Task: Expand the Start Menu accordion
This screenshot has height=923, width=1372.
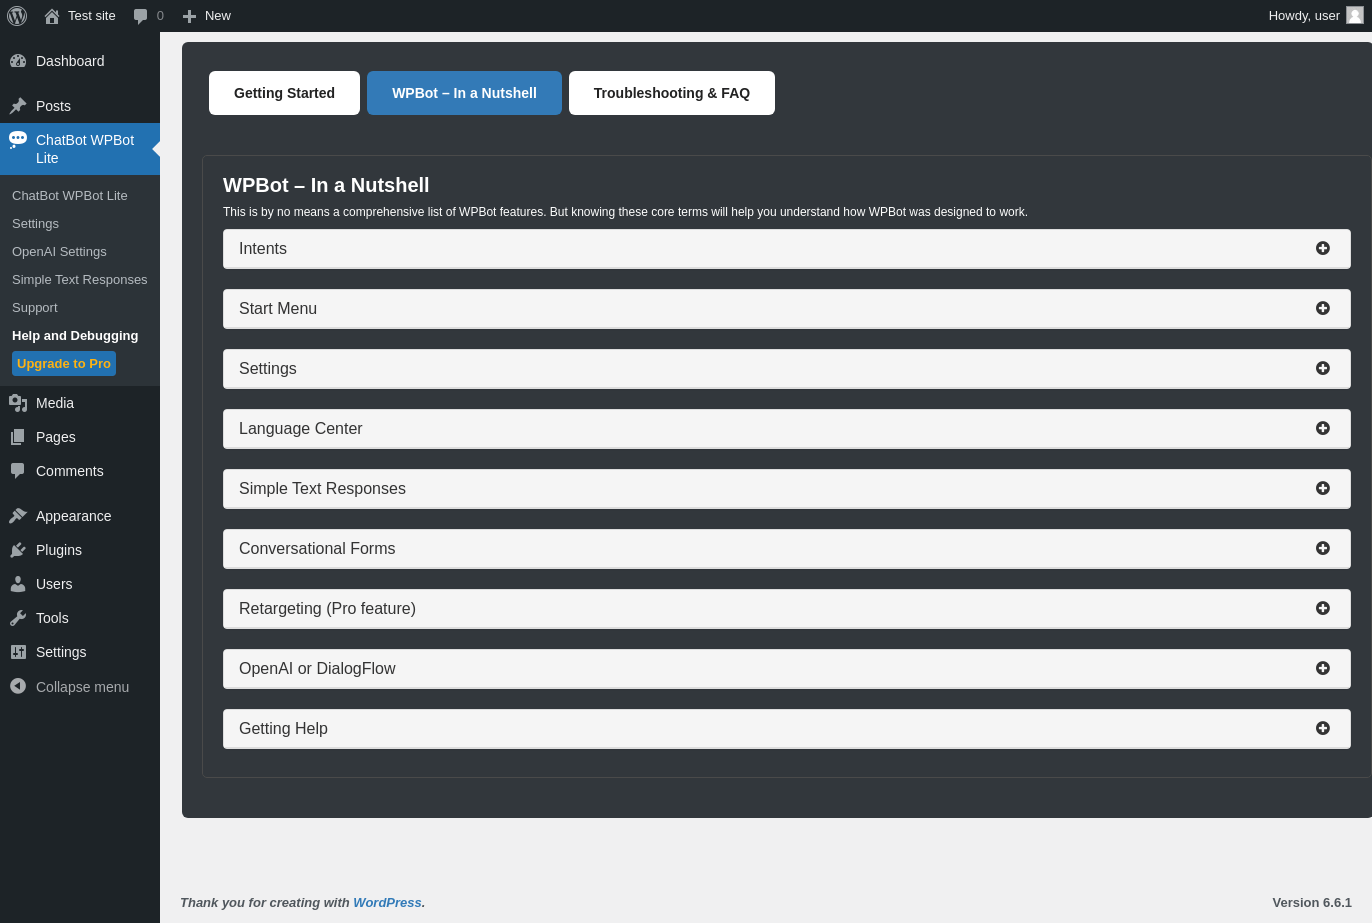Action: pyautogui.click(x=787, y=309)
